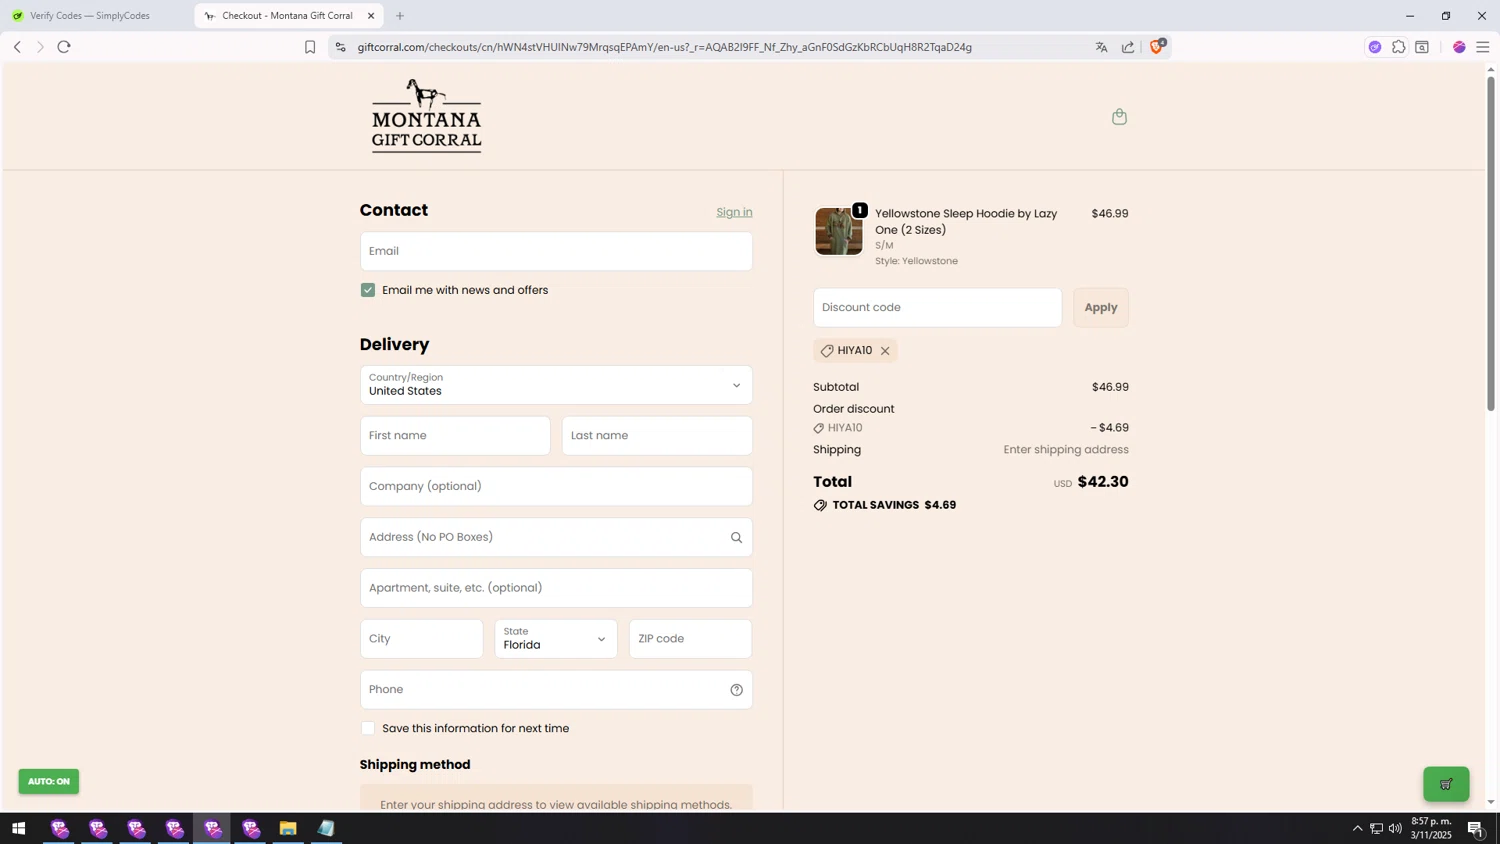View site information icon in address bar
1500x844 pixels.
(x=340, y=47)
